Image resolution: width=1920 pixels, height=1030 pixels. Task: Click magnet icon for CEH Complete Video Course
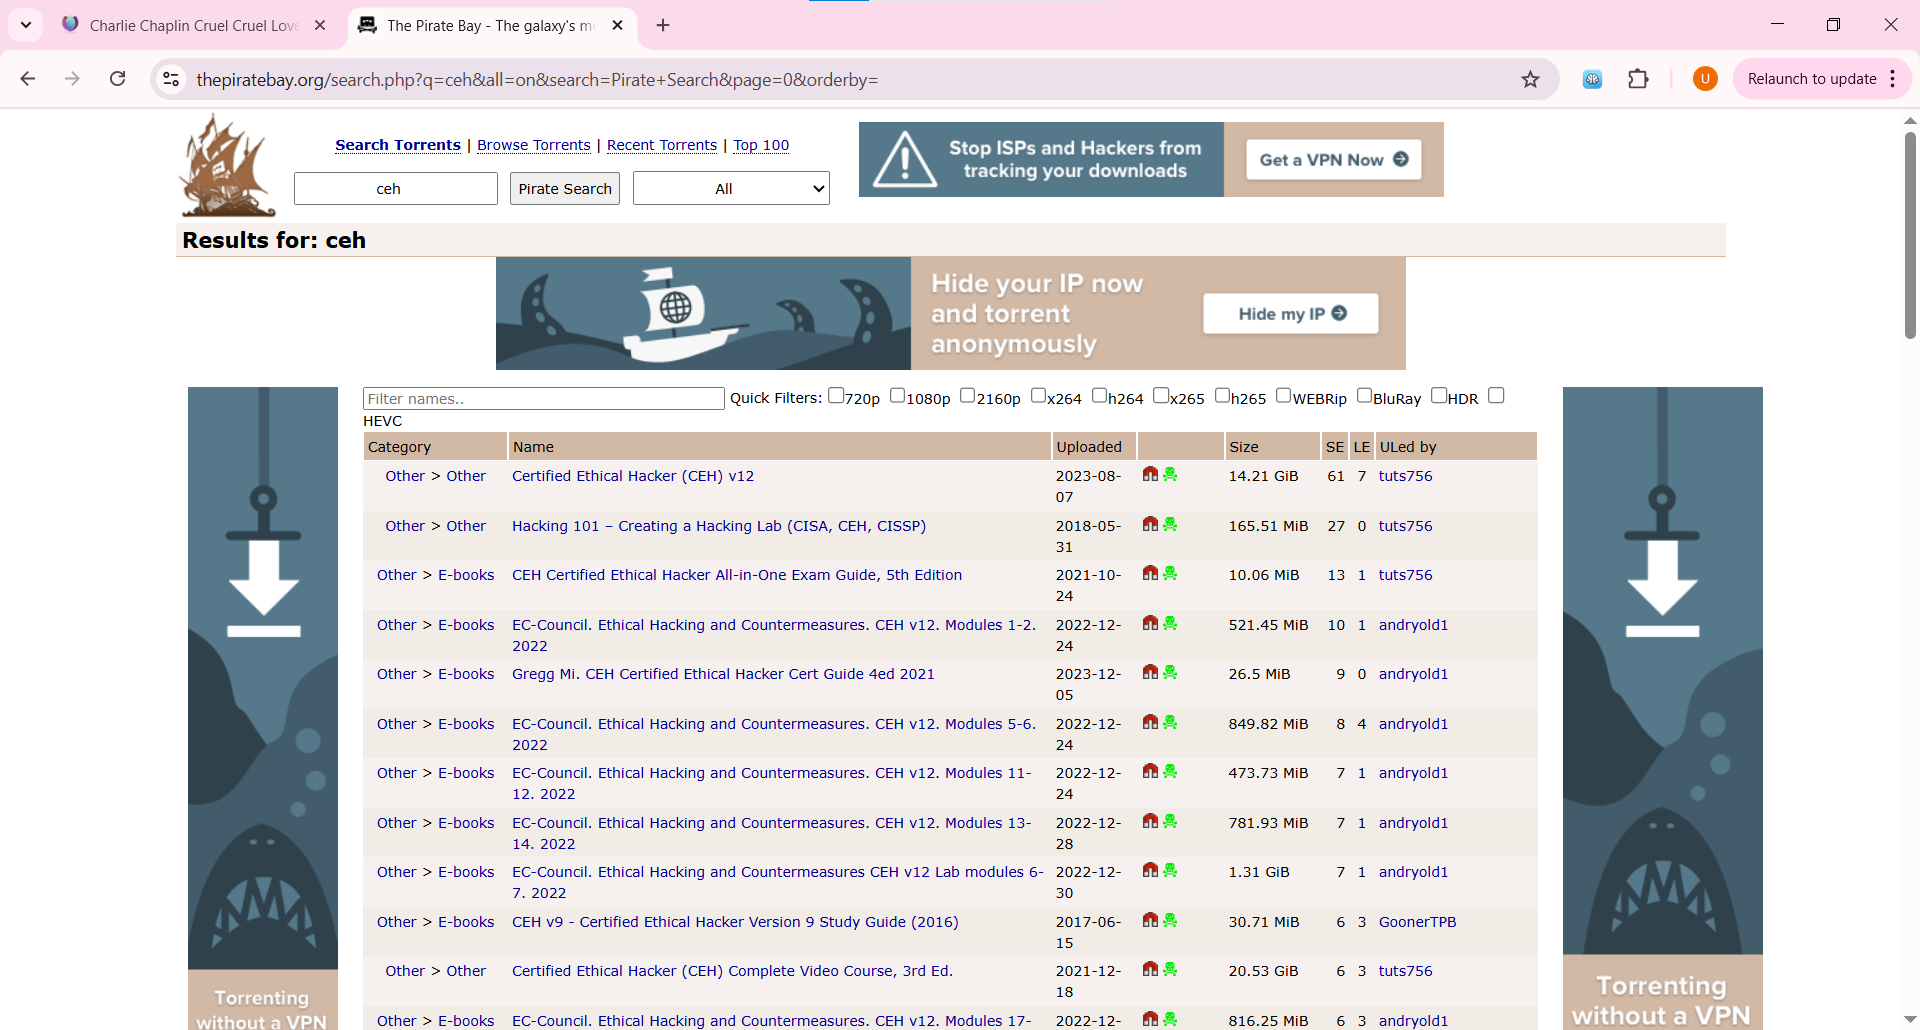(x=1150, y=969)
